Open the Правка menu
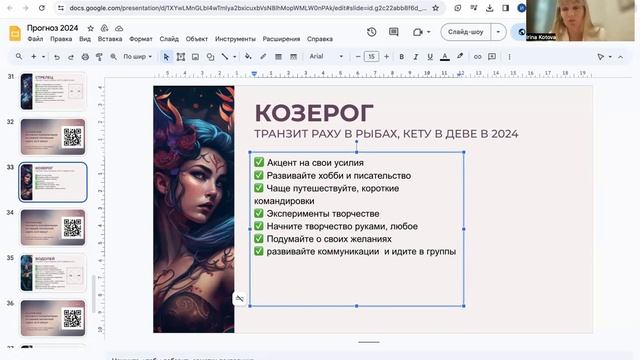 tap(61, 39)
